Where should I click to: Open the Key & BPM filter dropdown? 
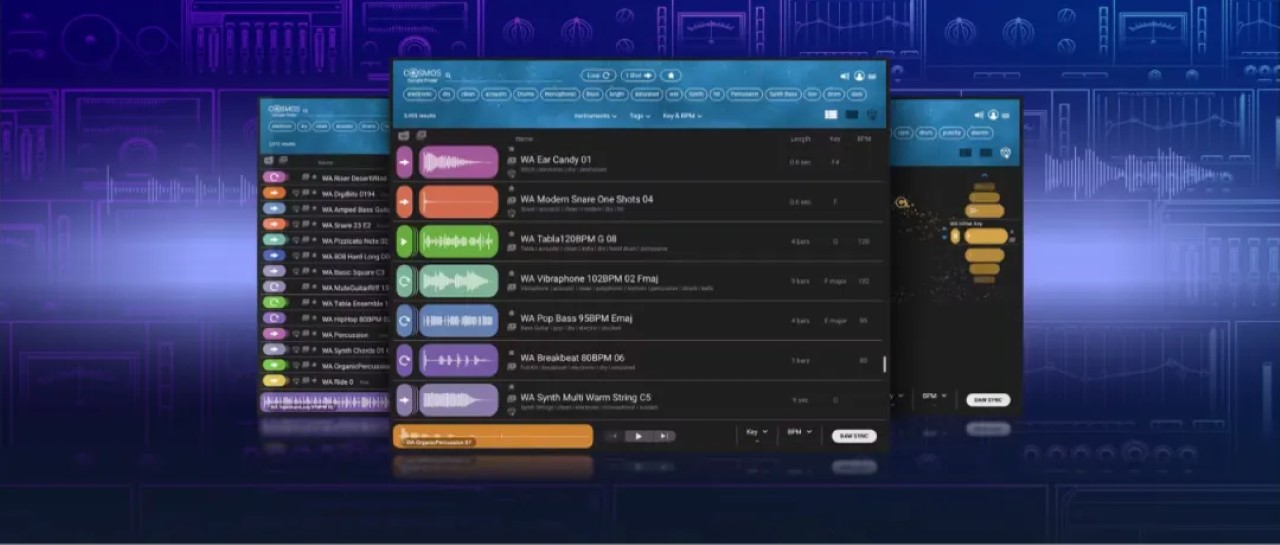[682, 116]
